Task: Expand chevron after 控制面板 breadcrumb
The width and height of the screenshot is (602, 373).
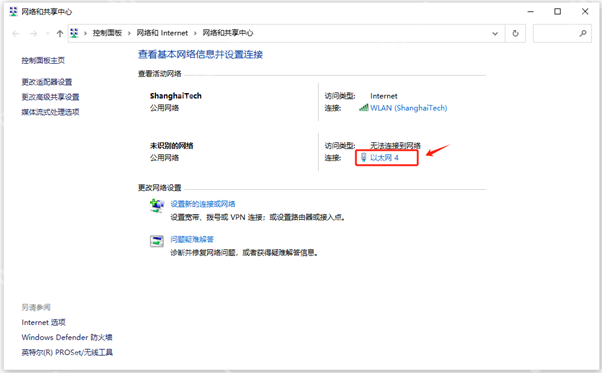Action: click(x=129, y=33)
